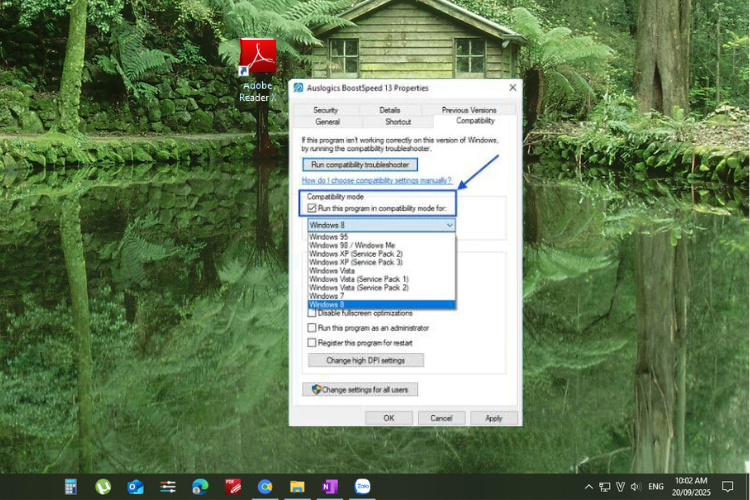
Task: Choose Windows 7 from the list
Action: pyautogui.click(x=381, y=296)
